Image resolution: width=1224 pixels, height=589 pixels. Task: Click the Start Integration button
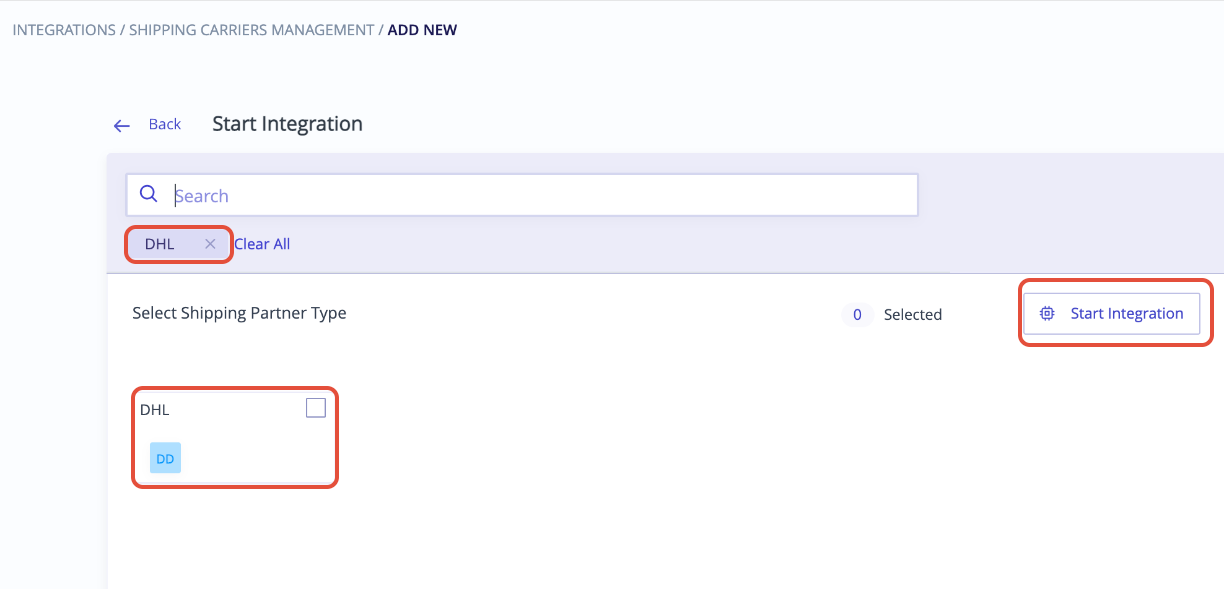pyautogui.click(x=1112, y=313)
